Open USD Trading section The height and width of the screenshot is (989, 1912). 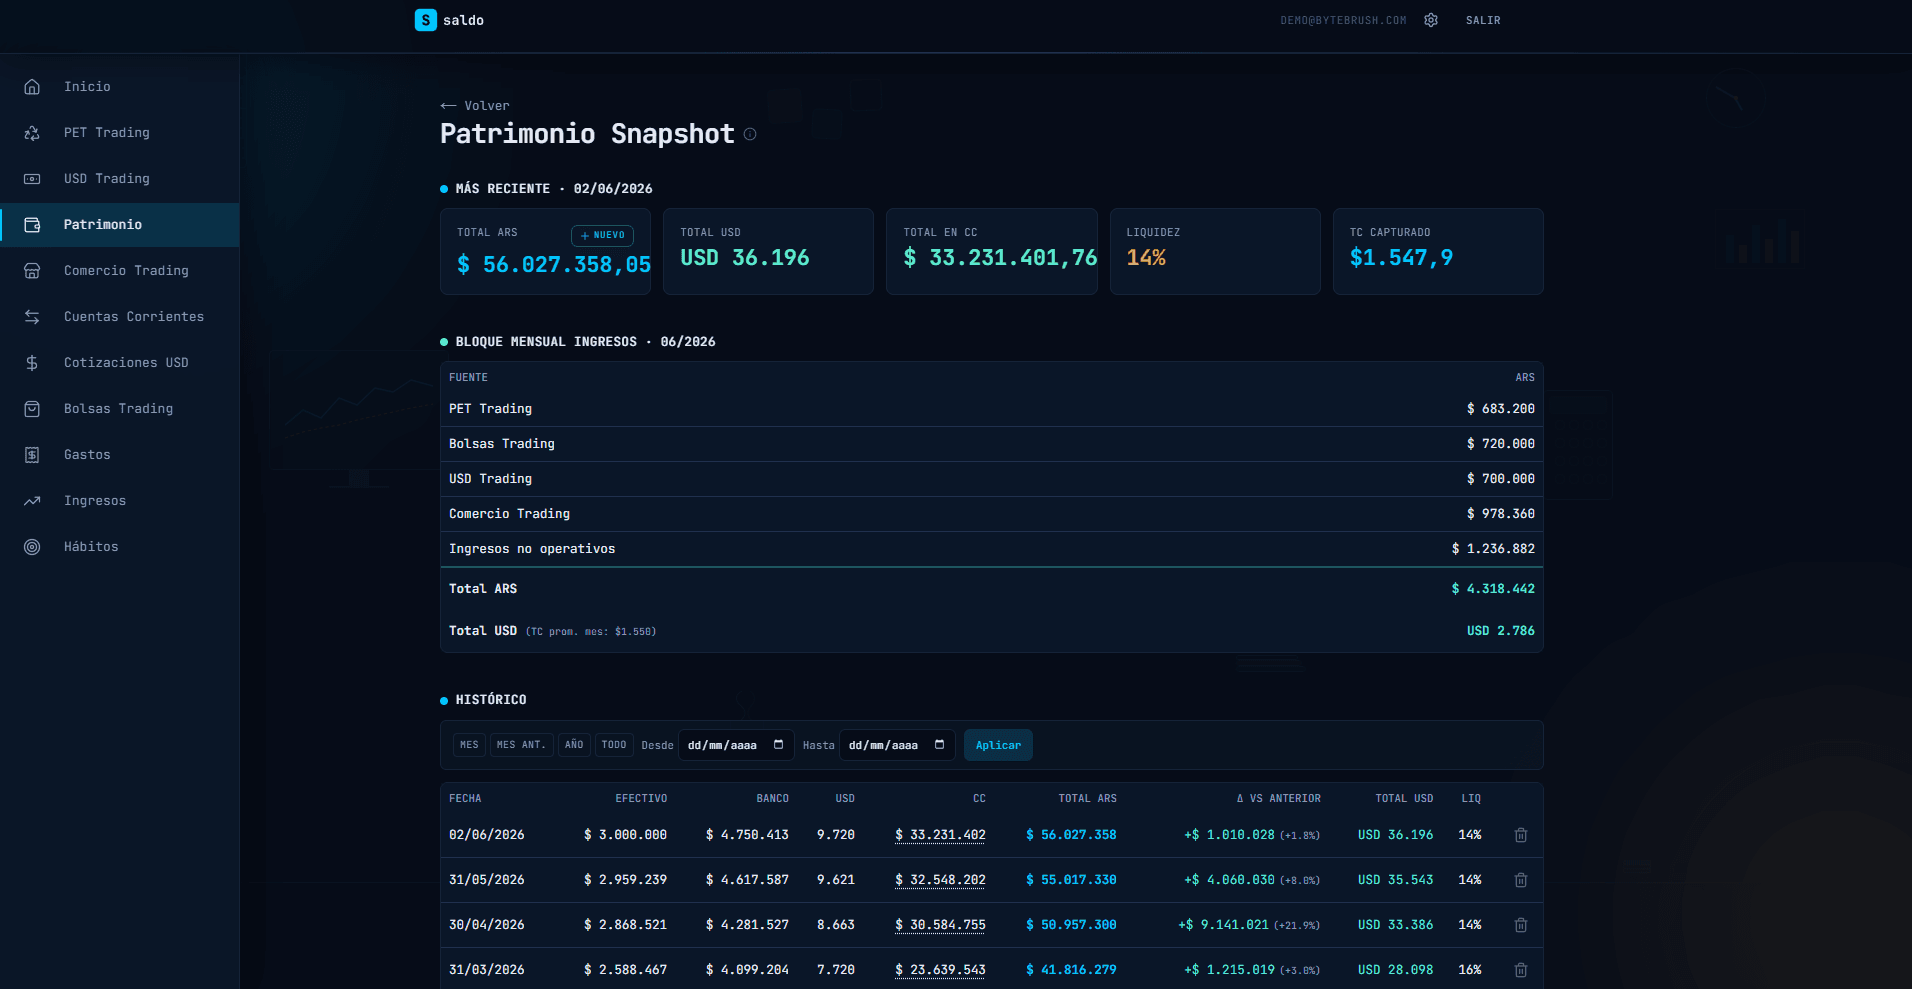point(120,179)
